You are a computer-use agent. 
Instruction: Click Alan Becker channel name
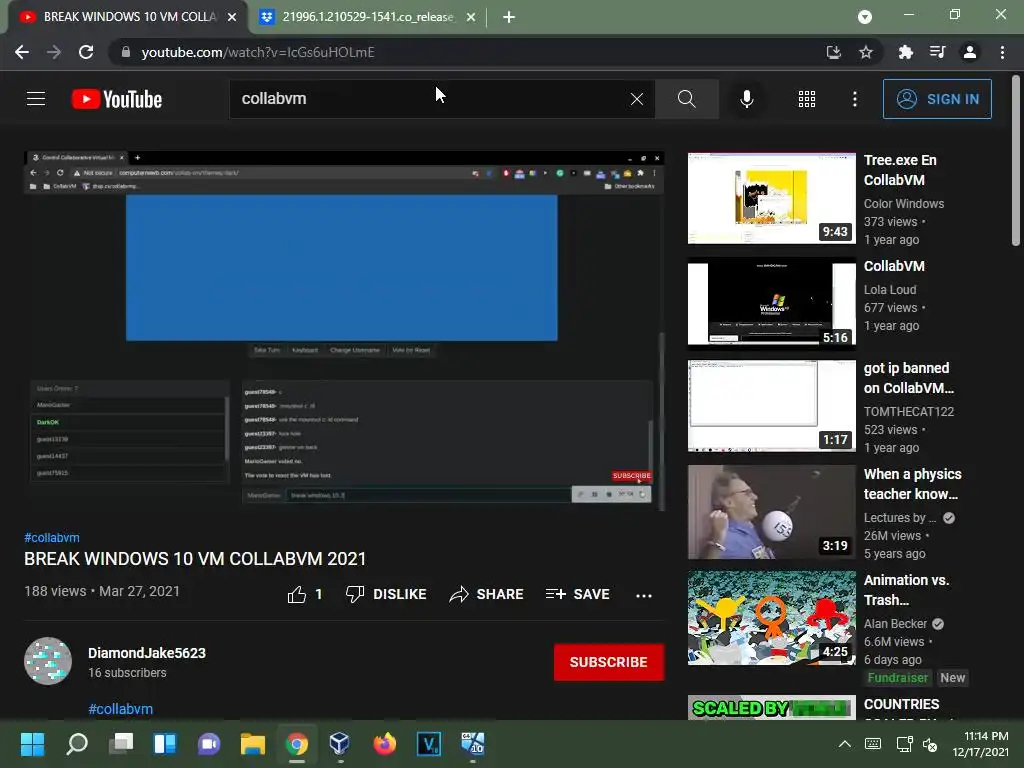pos(895,624)
